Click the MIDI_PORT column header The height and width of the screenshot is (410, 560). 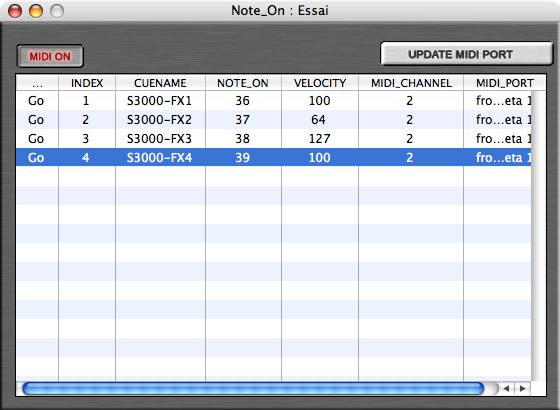505,83
